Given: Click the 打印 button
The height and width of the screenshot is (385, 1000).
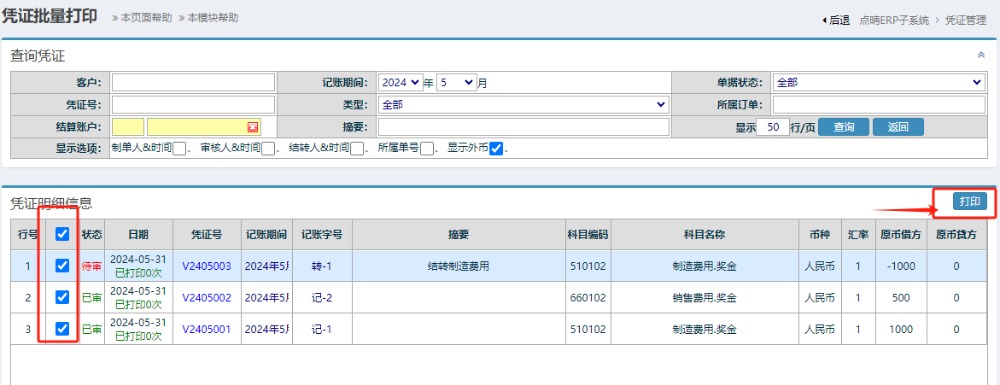Looking at the screenshot, I should (x=969, y=201).
